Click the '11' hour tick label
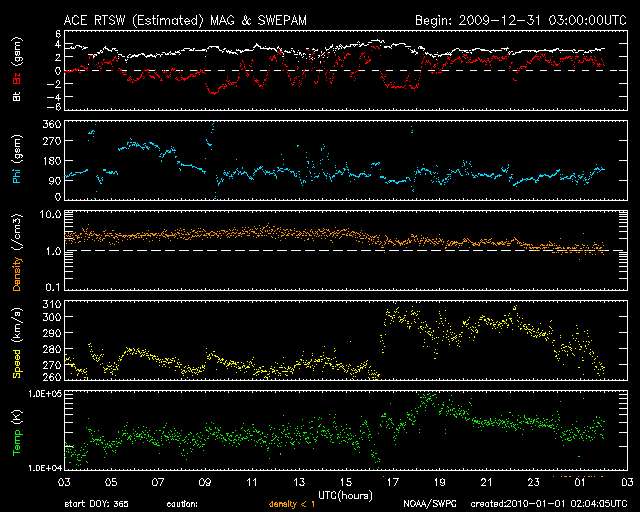640x512 pixels. (x=252, y=482)
